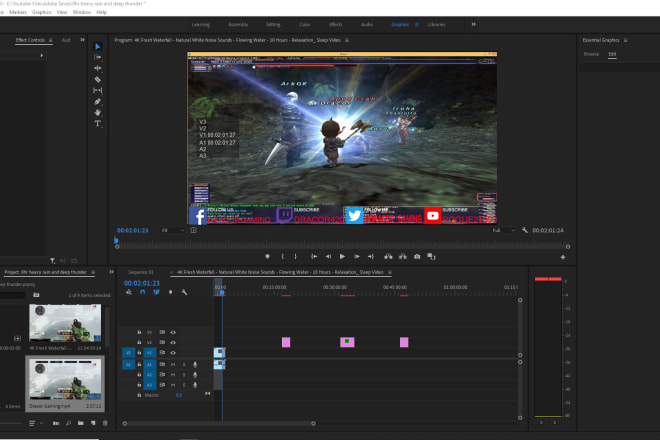Toggle A2 track targeting button

coord(149,375)
